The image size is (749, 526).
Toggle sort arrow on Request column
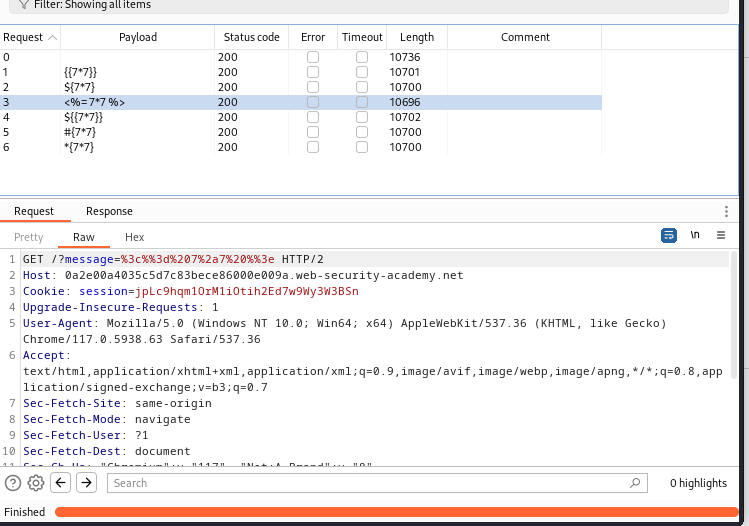point(53,37)
